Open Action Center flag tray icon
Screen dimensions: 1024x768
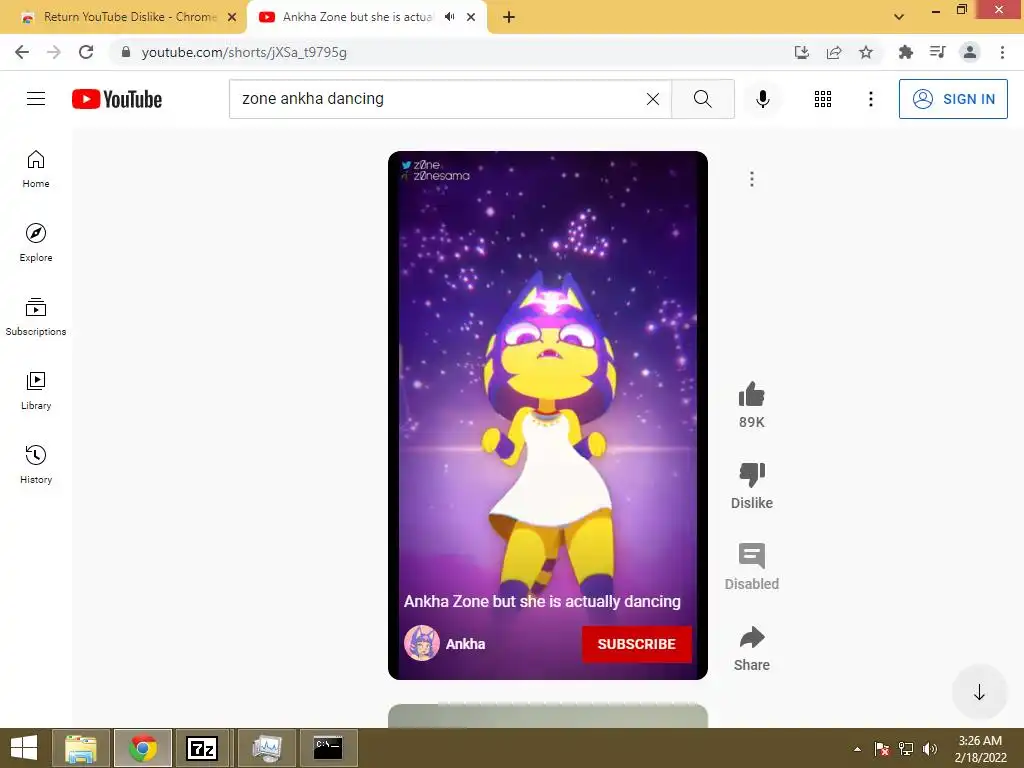pyautogui.click(x=881, y=749)
